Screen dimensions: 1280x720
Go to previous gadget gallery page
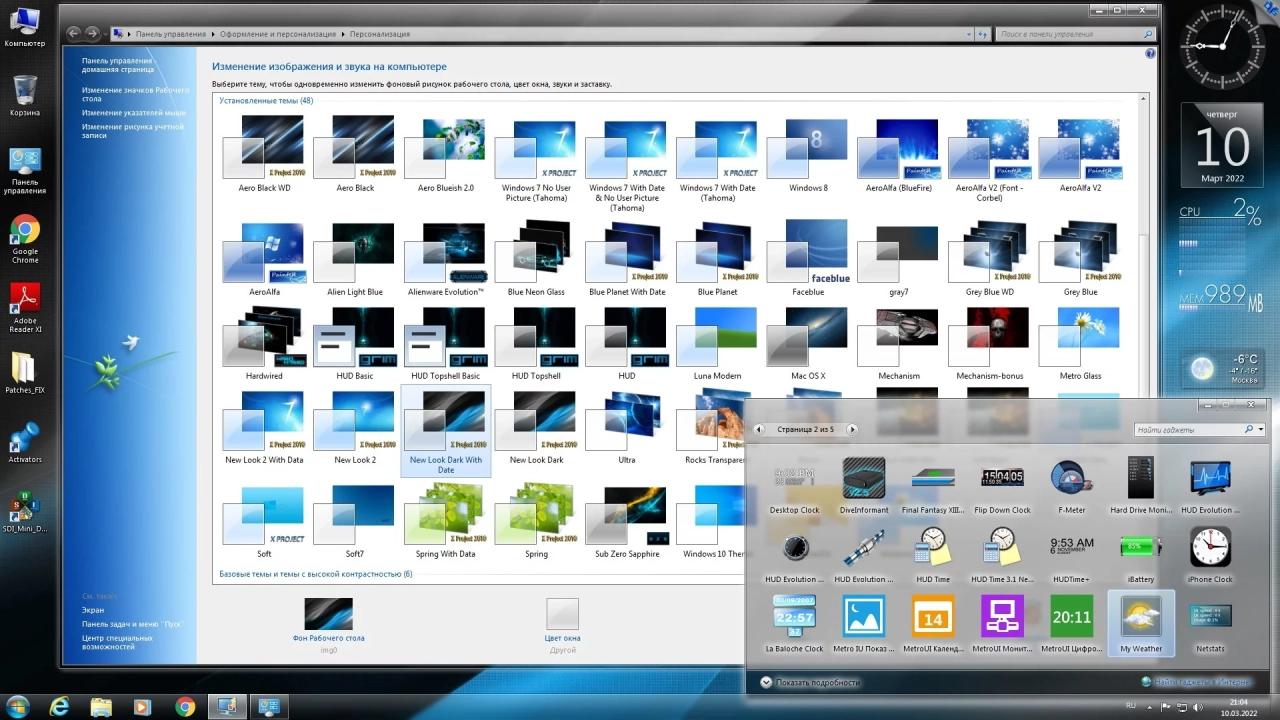[759, 429]
